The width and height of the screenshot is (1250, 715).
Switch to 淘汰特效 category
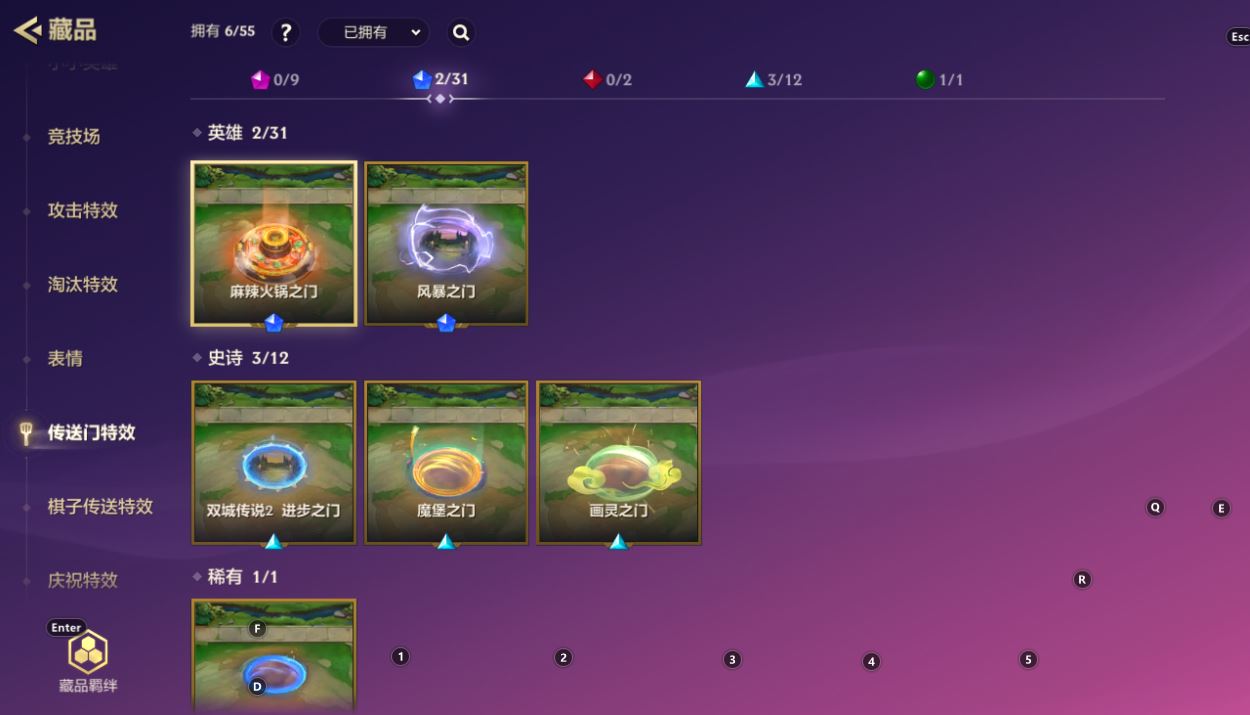(83, 284)
